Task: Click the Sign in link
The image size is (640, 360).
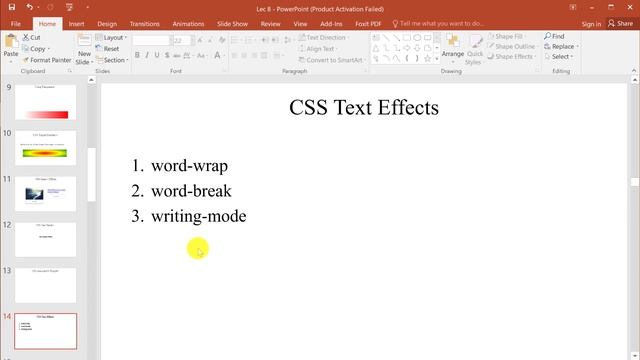Action: pos(591,24)
